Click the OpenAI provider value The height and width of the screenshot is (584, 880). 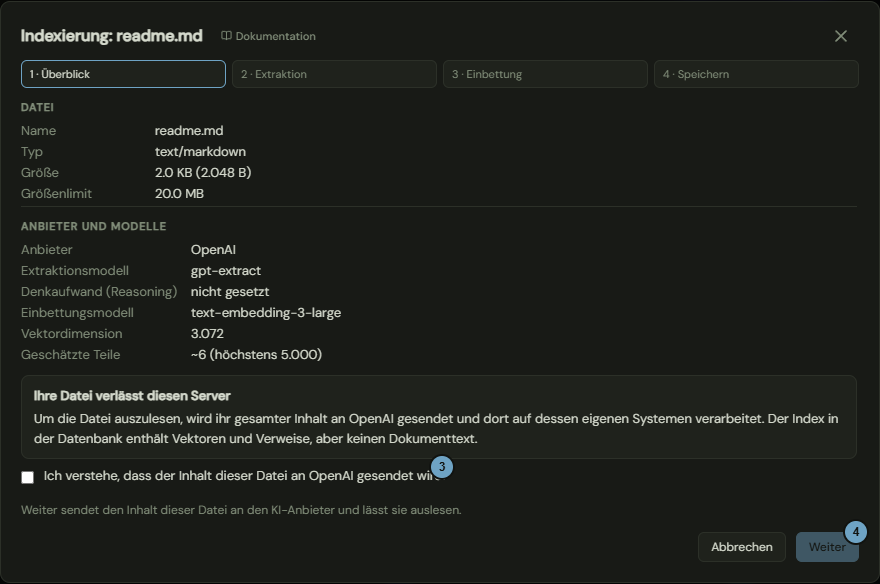tap(213, 250)
